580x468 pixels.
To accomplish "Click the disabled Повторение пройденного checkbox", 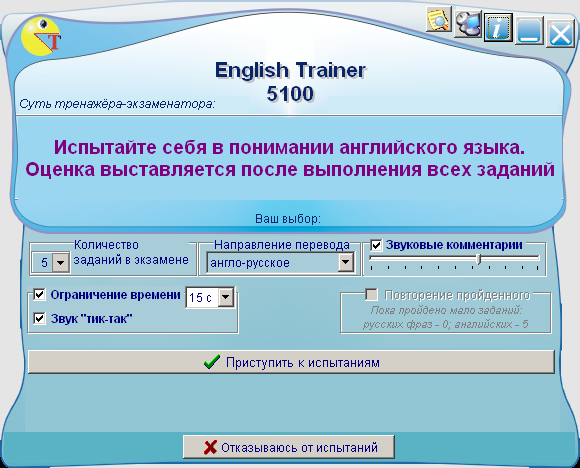I will (371, 295).
